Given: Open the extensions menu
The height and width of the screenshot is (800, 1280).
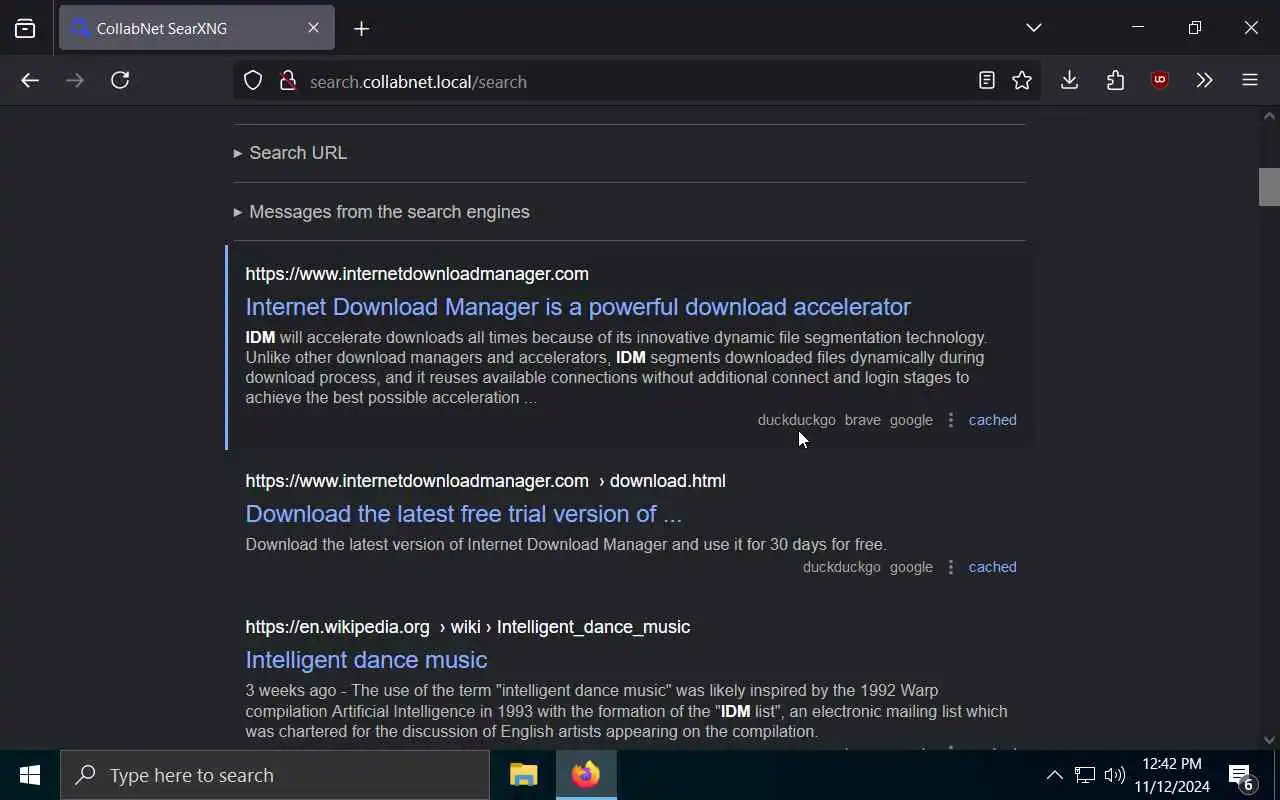Looking at the screenshot, I should point(1115,81).
